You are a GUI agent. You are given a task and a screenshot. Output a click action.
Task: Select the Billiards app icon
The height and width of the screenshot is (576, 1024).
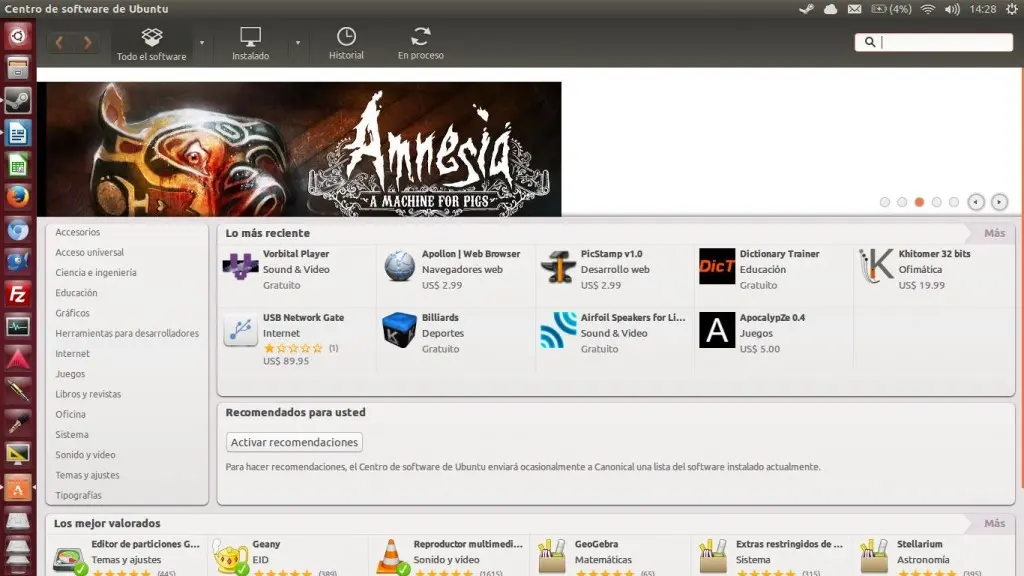coord(400,330)
